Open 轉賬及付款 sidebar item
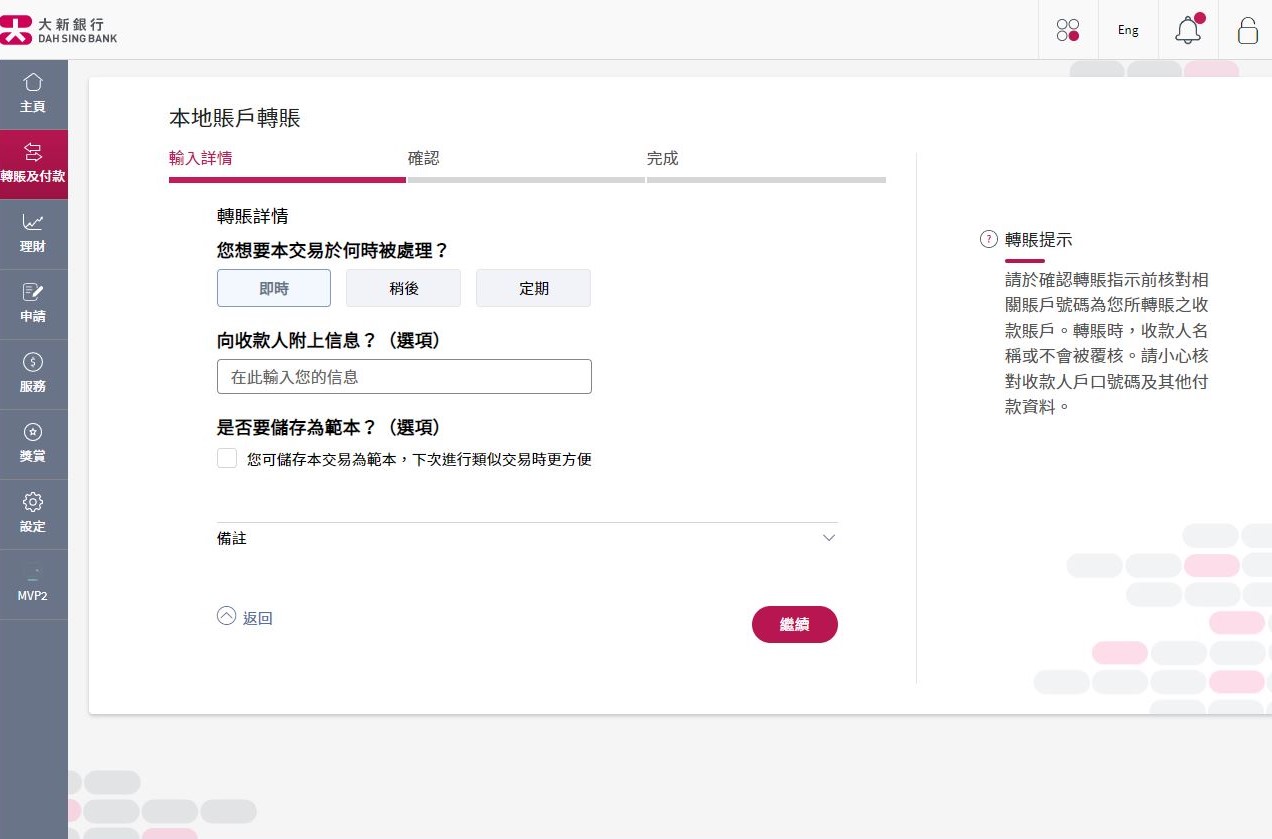The height and width of the screenshot is (839, 1272). pos(33,164)
